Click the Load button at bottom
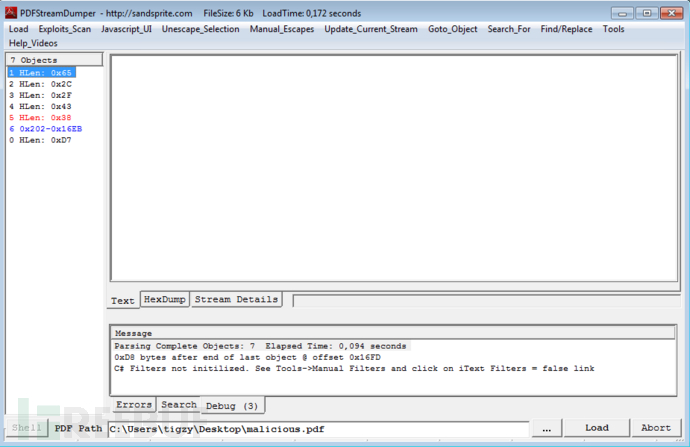This screenshot has width=690, height=447. [x=597, y=428]
